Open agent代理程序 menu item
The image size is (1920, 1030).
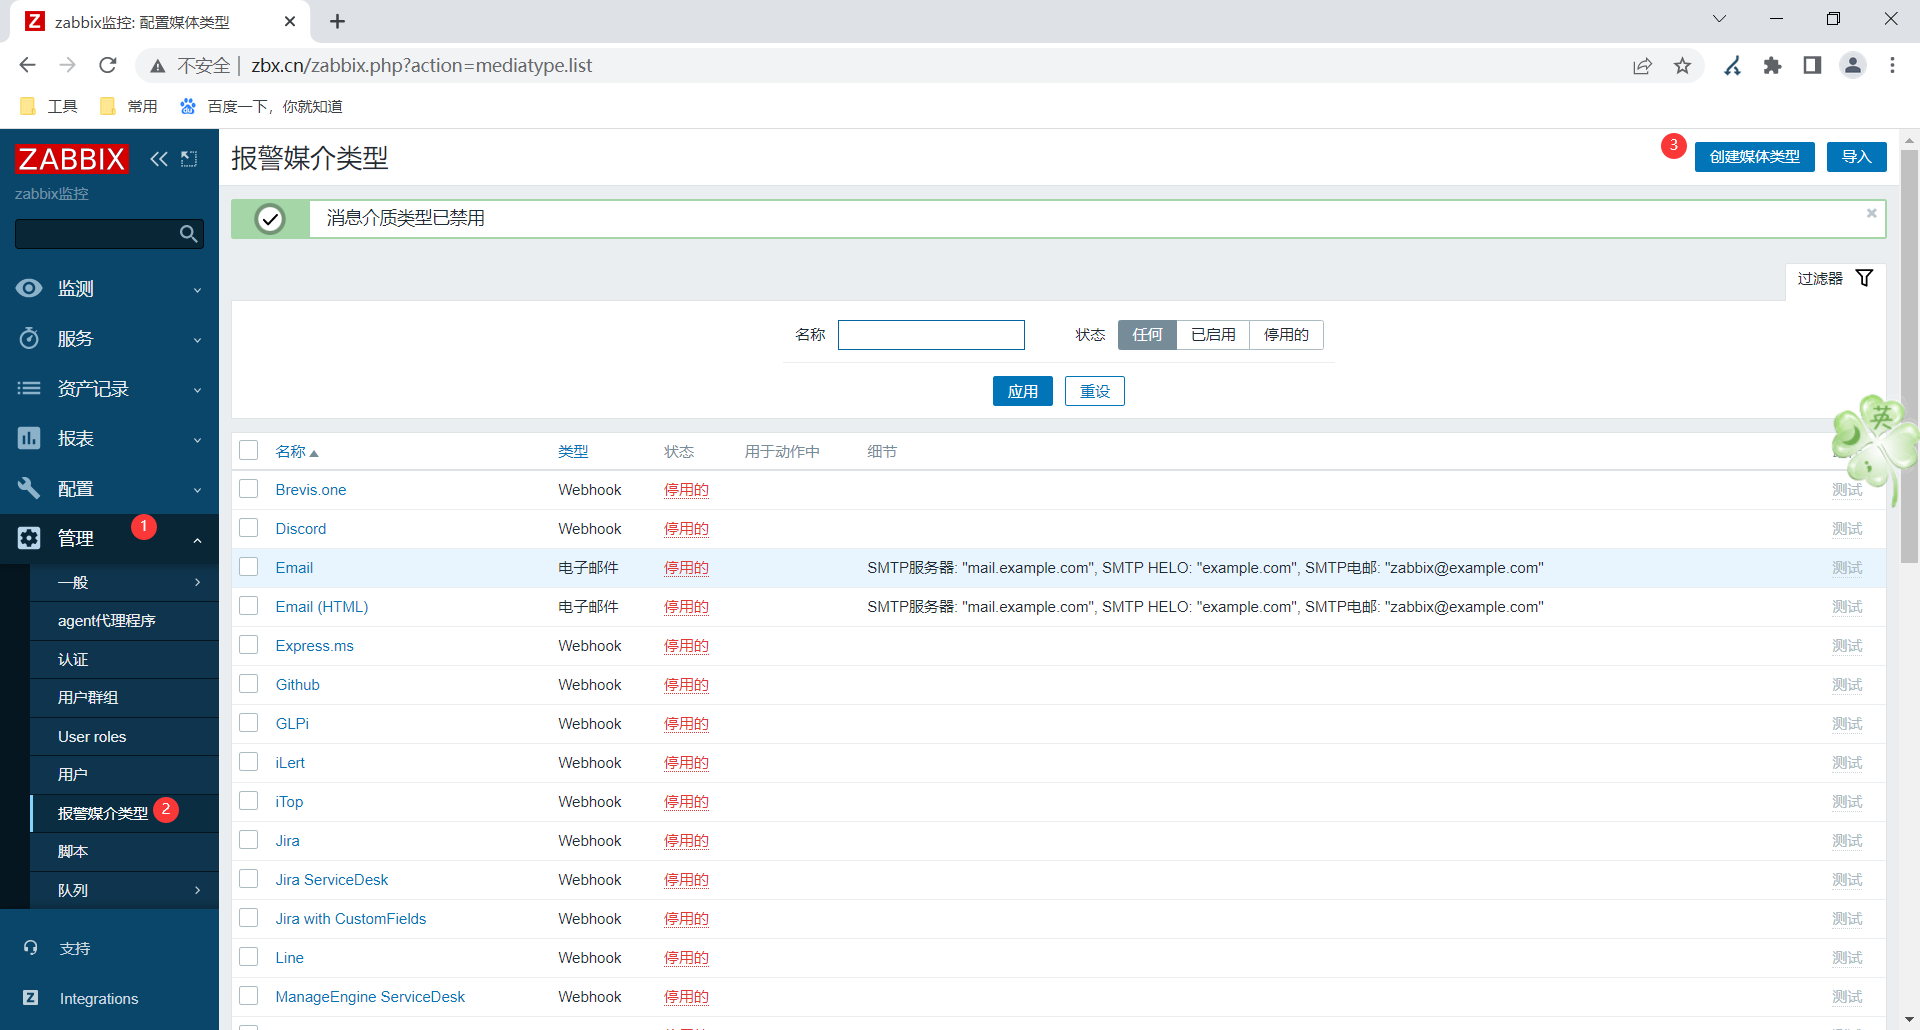pyautogui.click(x=124, y=621)
